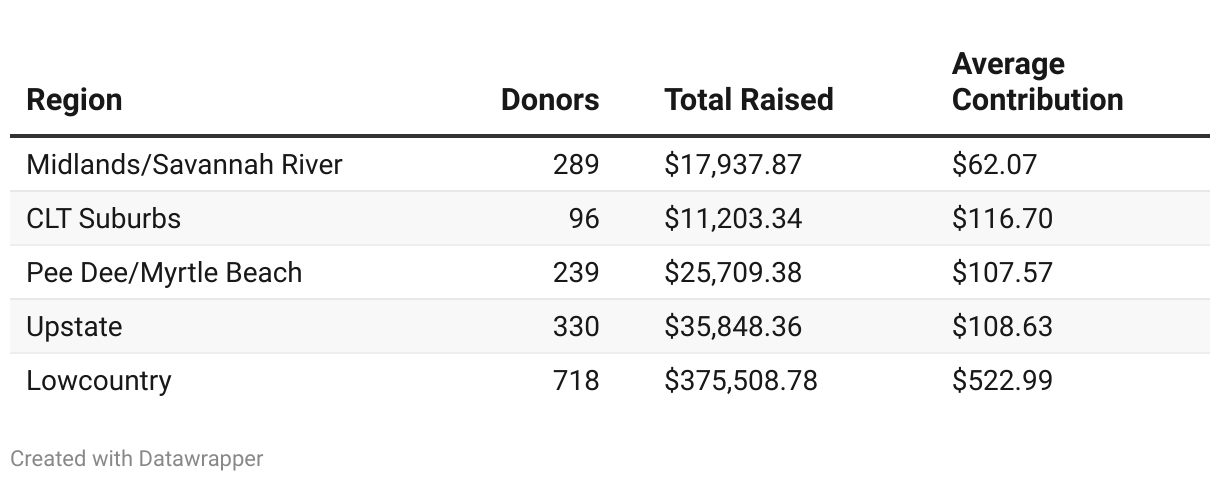Click the Upstate region cell

click(74, 326)
